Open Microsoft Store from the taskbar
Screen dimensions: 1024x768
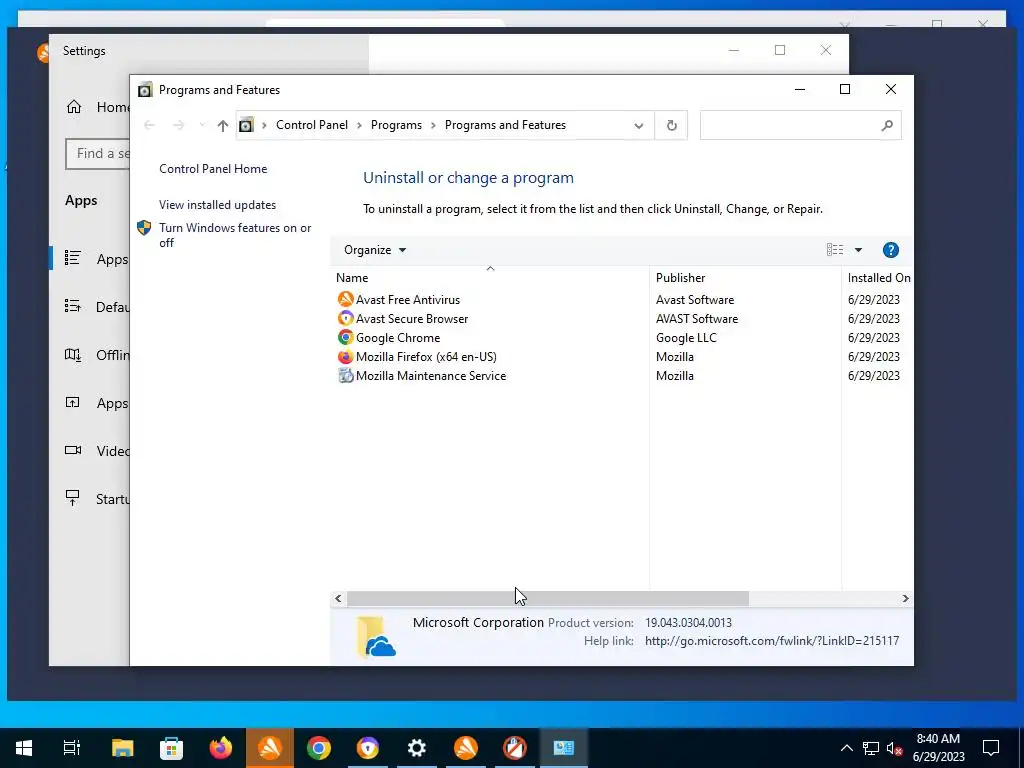(x=171, y=748)
